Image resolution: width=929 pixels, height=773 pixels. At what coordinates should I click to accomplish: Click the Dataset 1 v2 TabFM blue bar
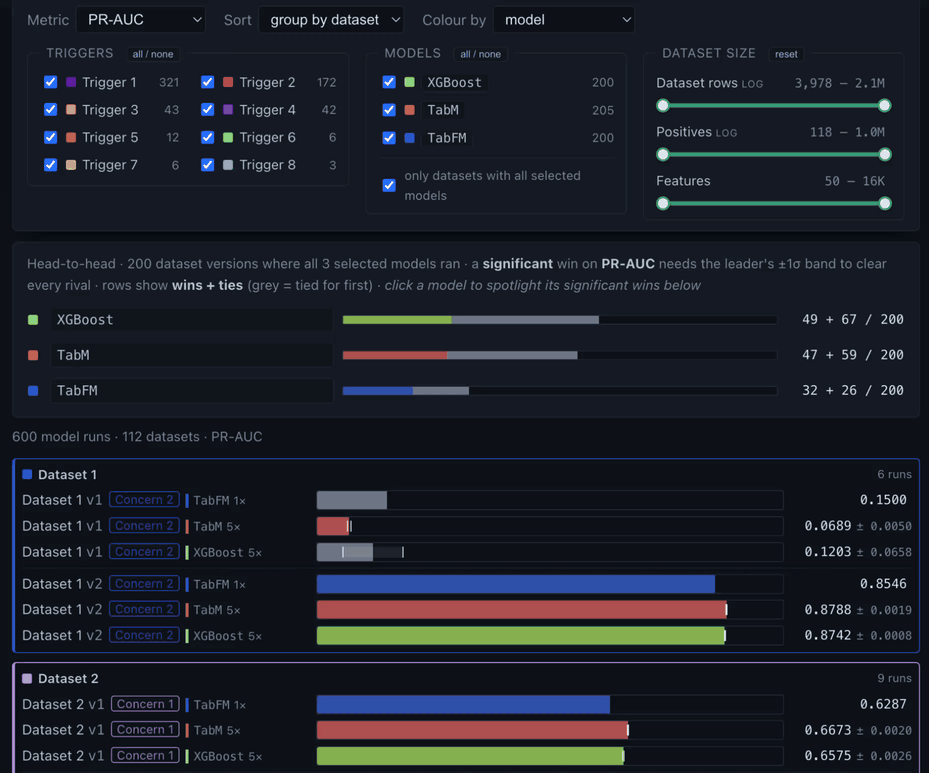point(515,585)
